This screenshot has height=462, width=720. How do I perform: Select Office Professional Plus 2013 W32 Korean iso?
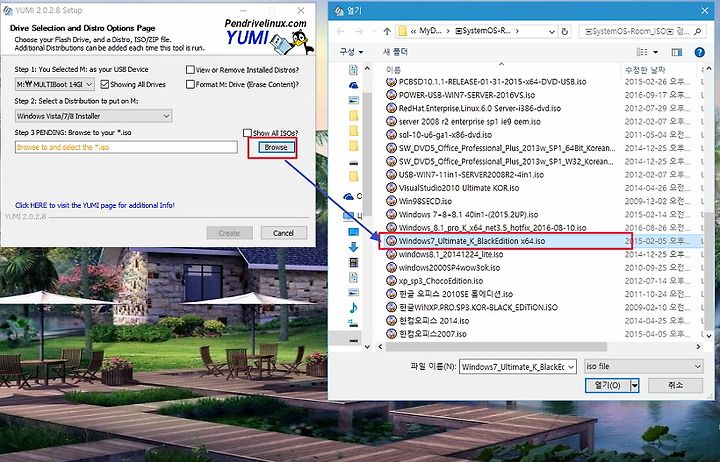[506, 162]
